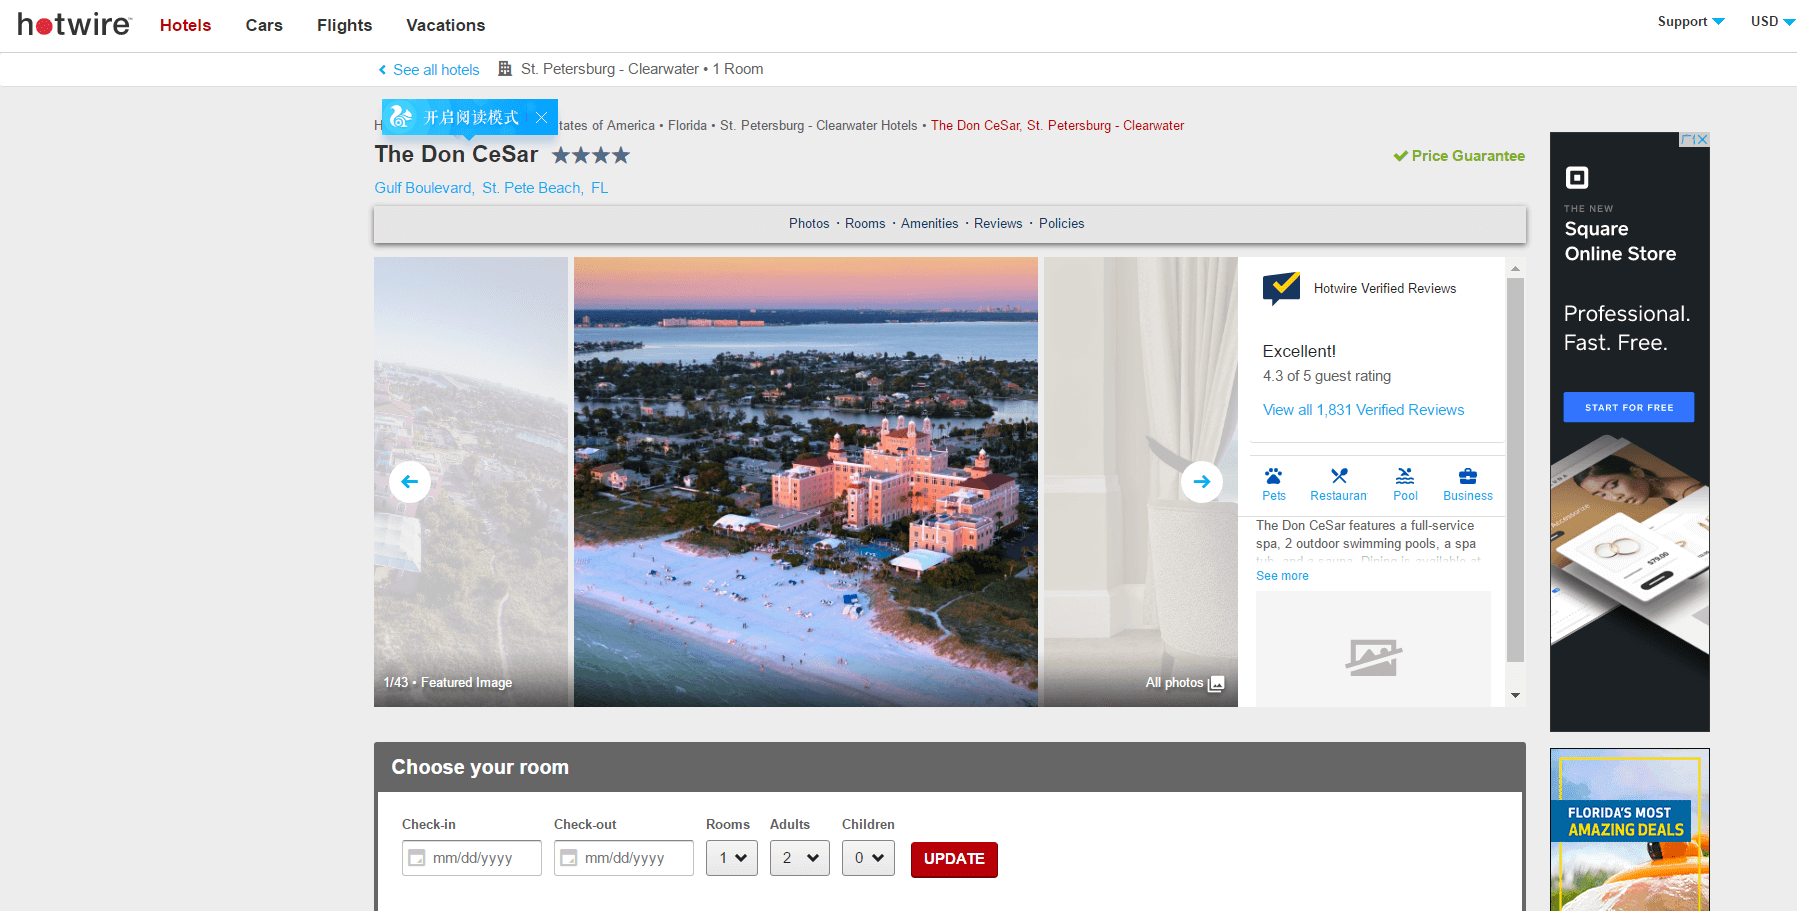
Task: Open St. Petersburg - Clearwater Hotels breadcrumb
Action: click(x=818, y=125)
